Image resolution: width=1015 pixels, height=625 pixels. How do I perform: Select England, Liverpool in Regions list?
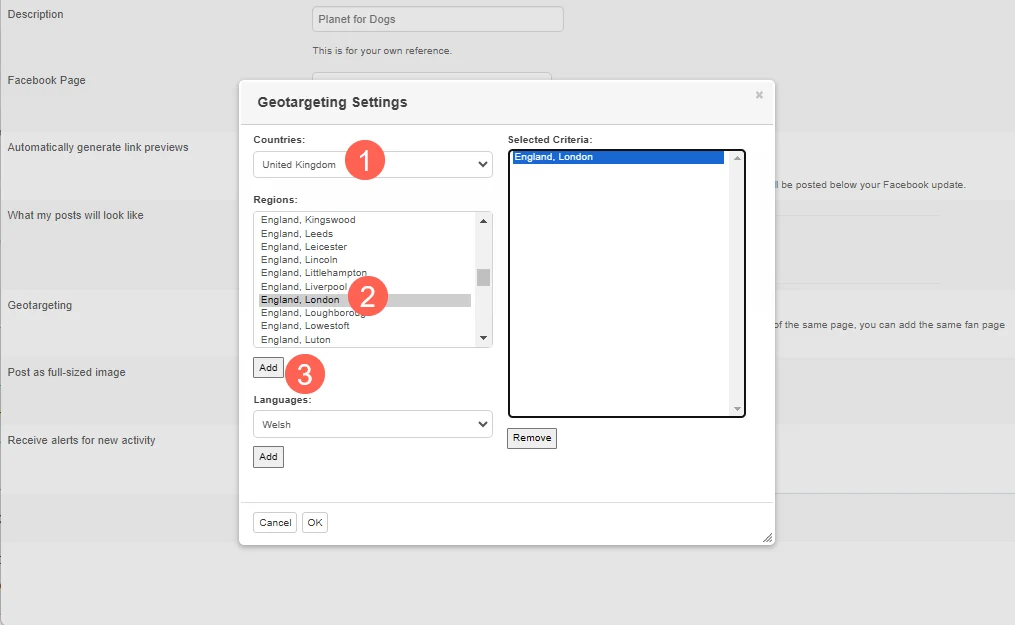tap(303, 287)
